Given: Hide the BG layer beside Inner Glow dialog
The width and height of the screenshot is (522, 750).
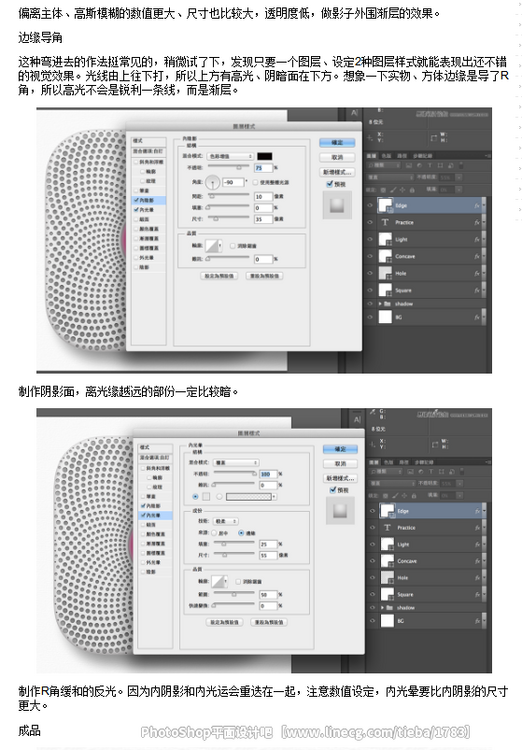Looking at the screenshot, I should 372,621.
